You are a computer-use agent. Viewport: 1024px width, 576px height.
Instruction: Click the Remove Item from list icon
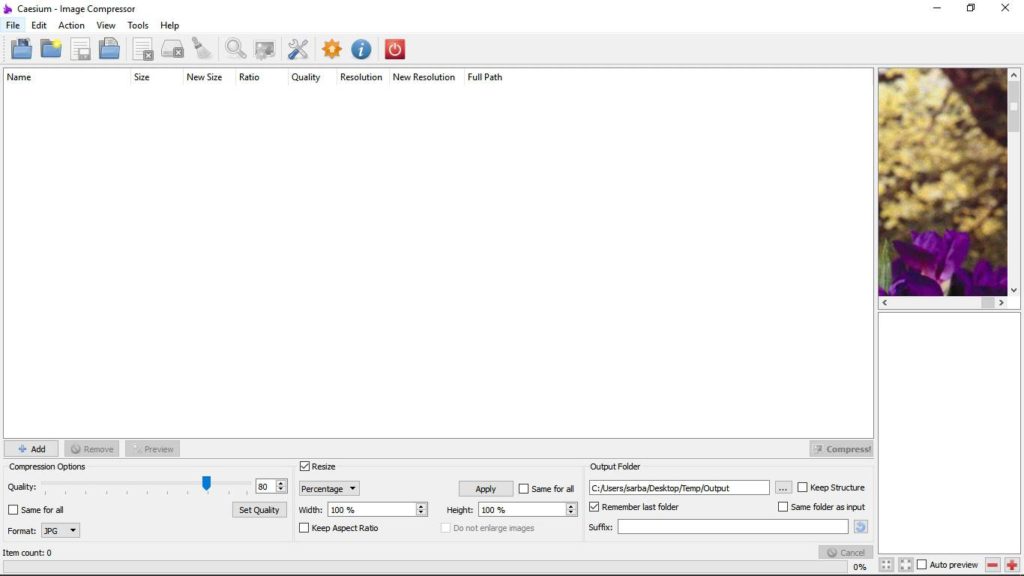(142, 49)
